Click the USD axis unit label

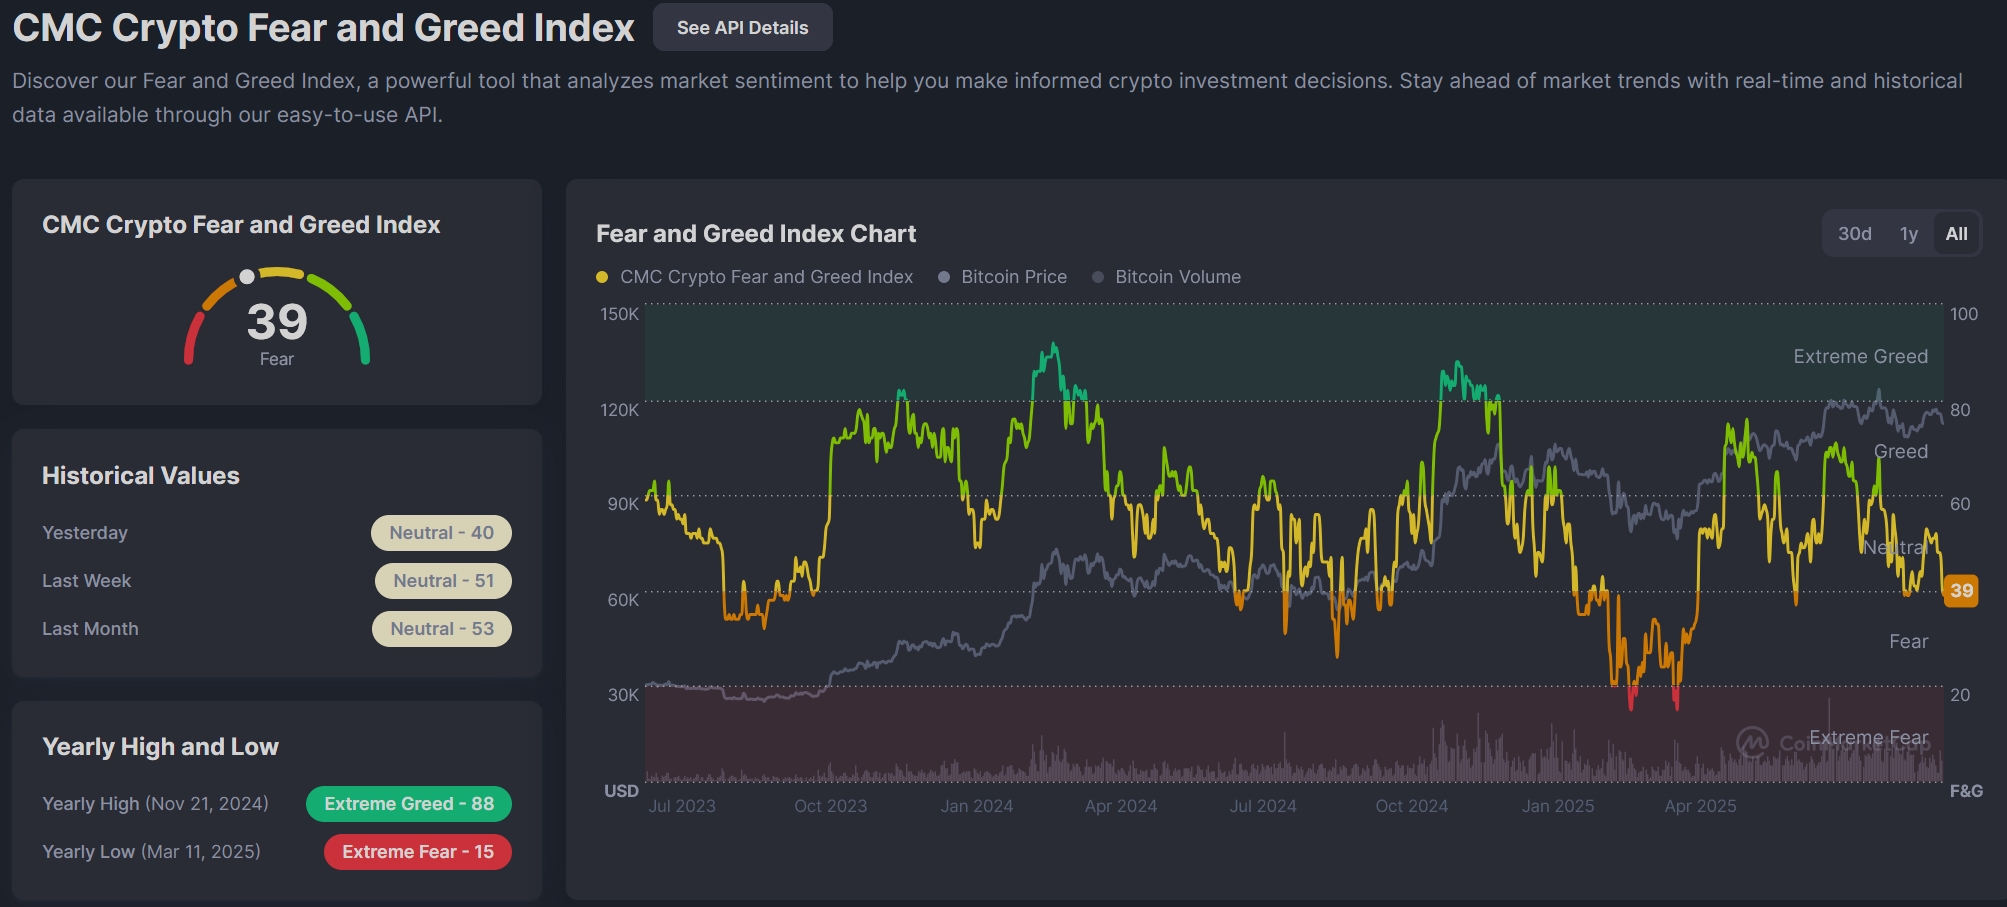[x=621, y=791]
